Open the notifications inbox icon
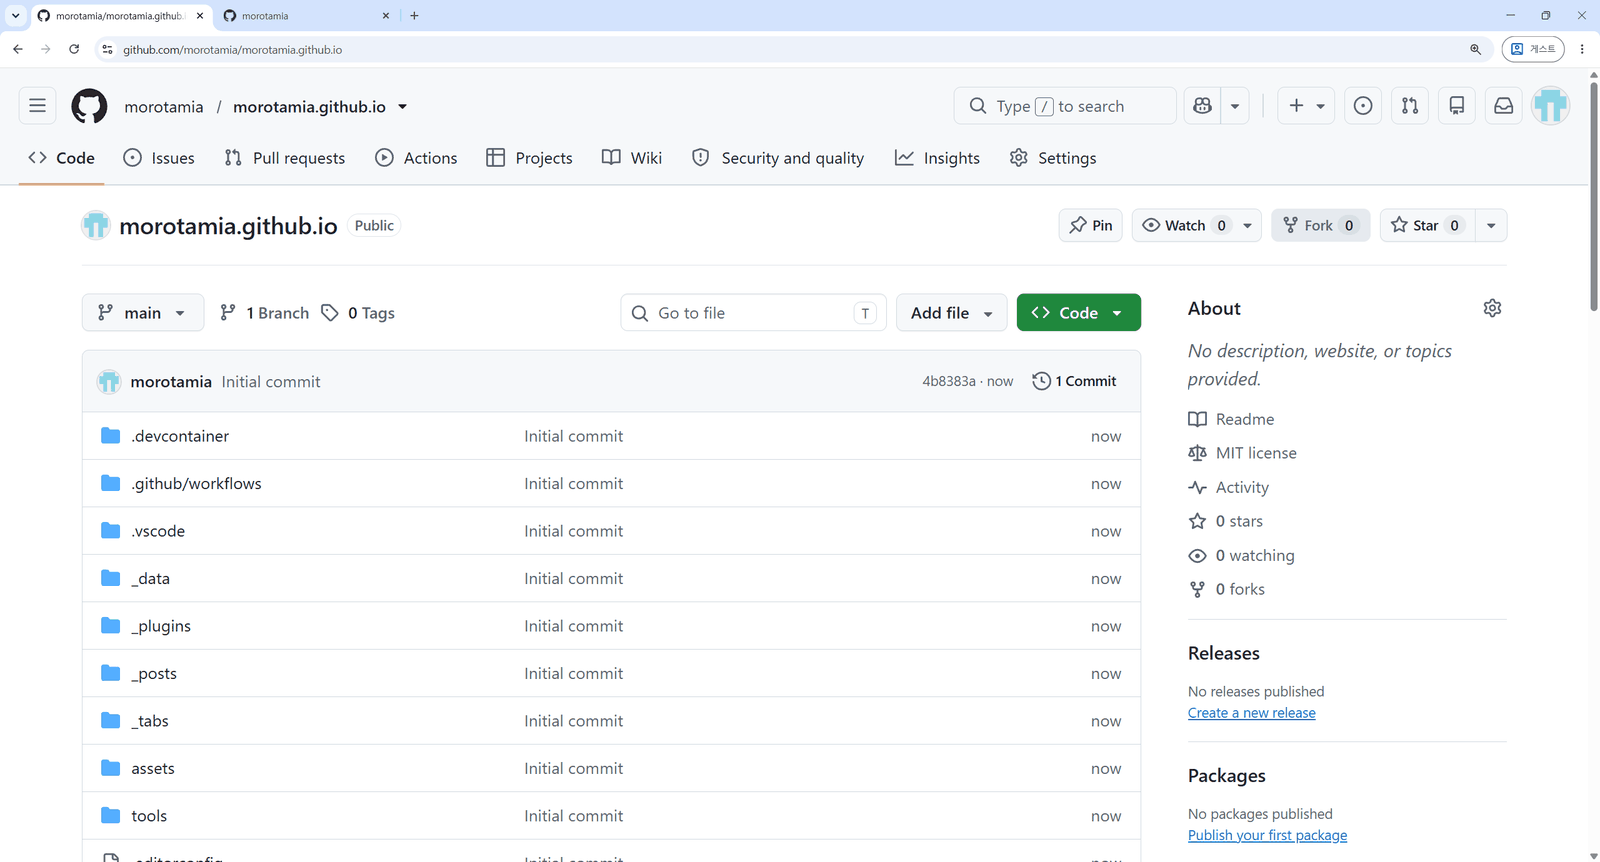The image size is (1600, 862). tap(1504, 106)
